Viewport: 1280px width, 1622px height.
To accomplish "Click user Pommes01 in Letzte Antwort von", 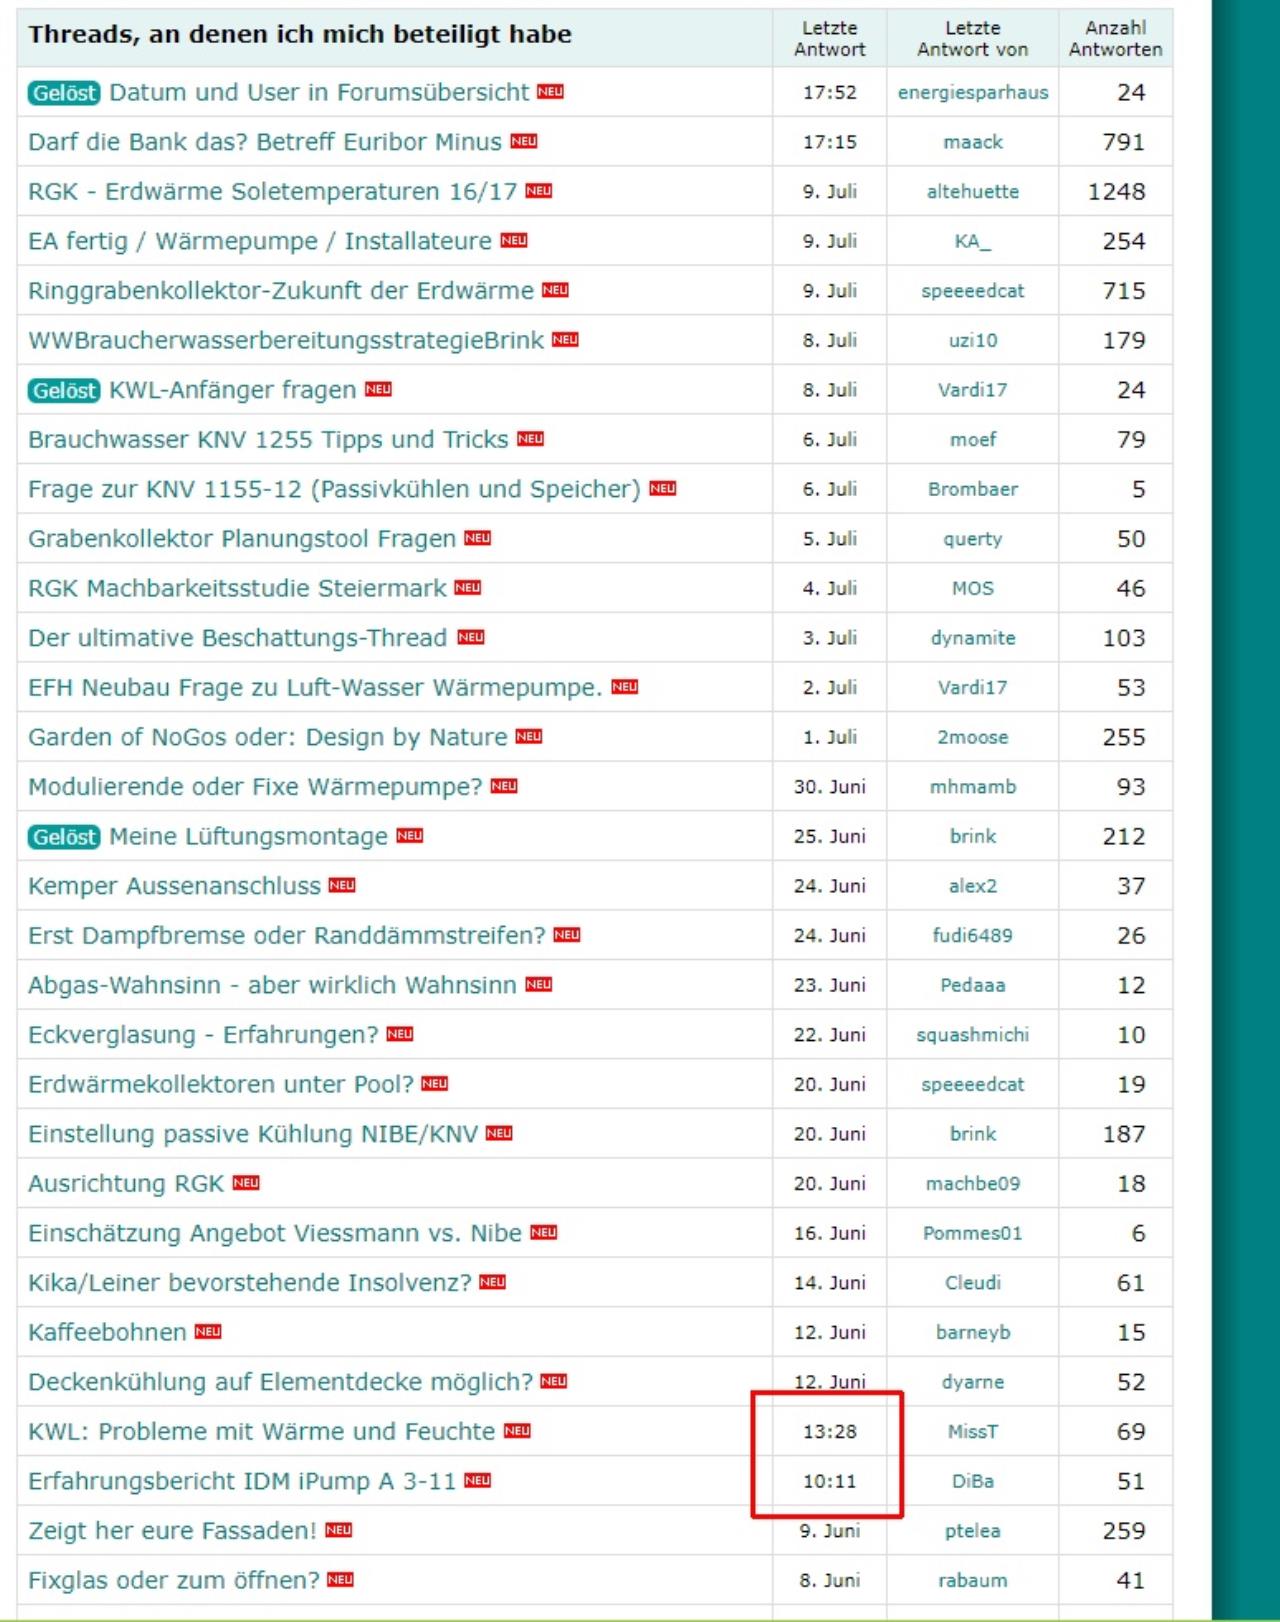I will coord(973,1233).
